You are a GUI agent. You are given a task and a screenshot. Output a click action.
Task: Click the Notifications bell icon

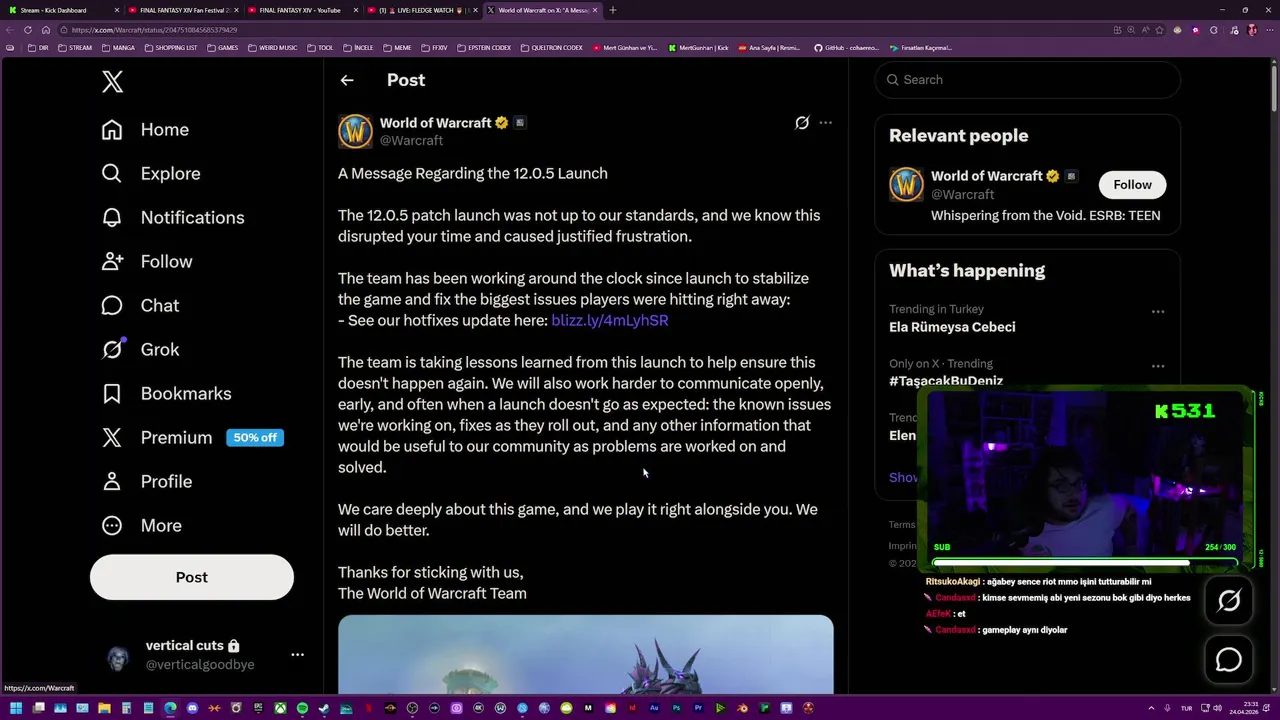112,218
